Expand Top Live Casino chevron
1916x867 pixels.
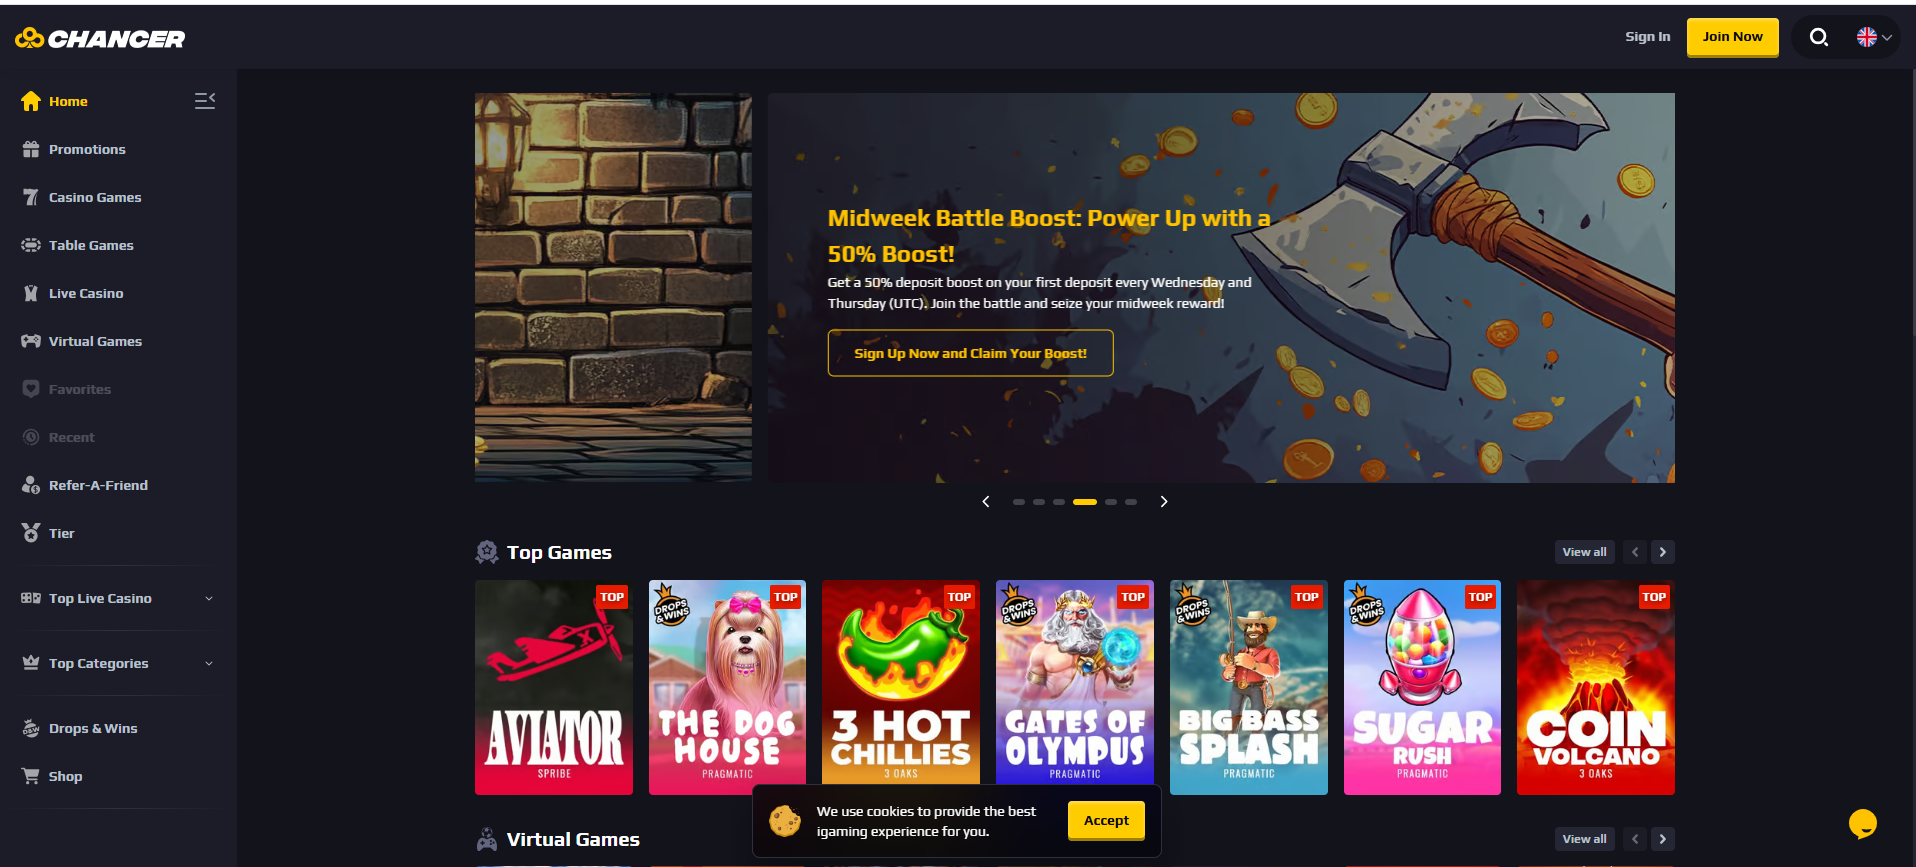pyautogui.click(x=209, y=598)
